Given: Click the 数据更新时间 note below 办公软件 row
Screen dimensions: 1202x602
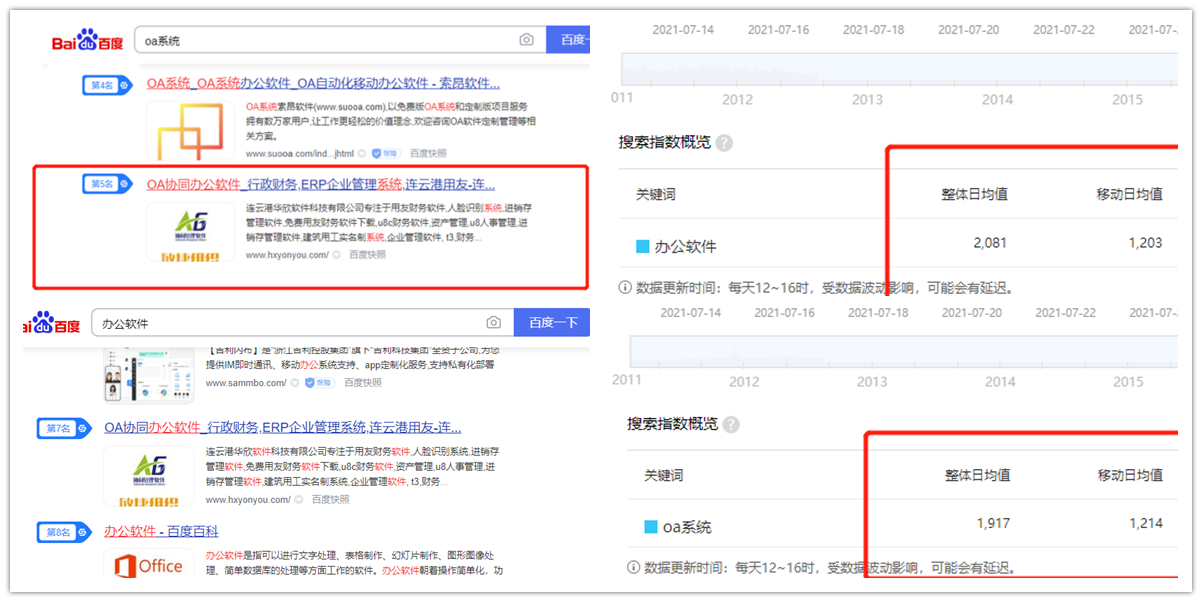Looking at the screenshot, I should coord(825,288).
